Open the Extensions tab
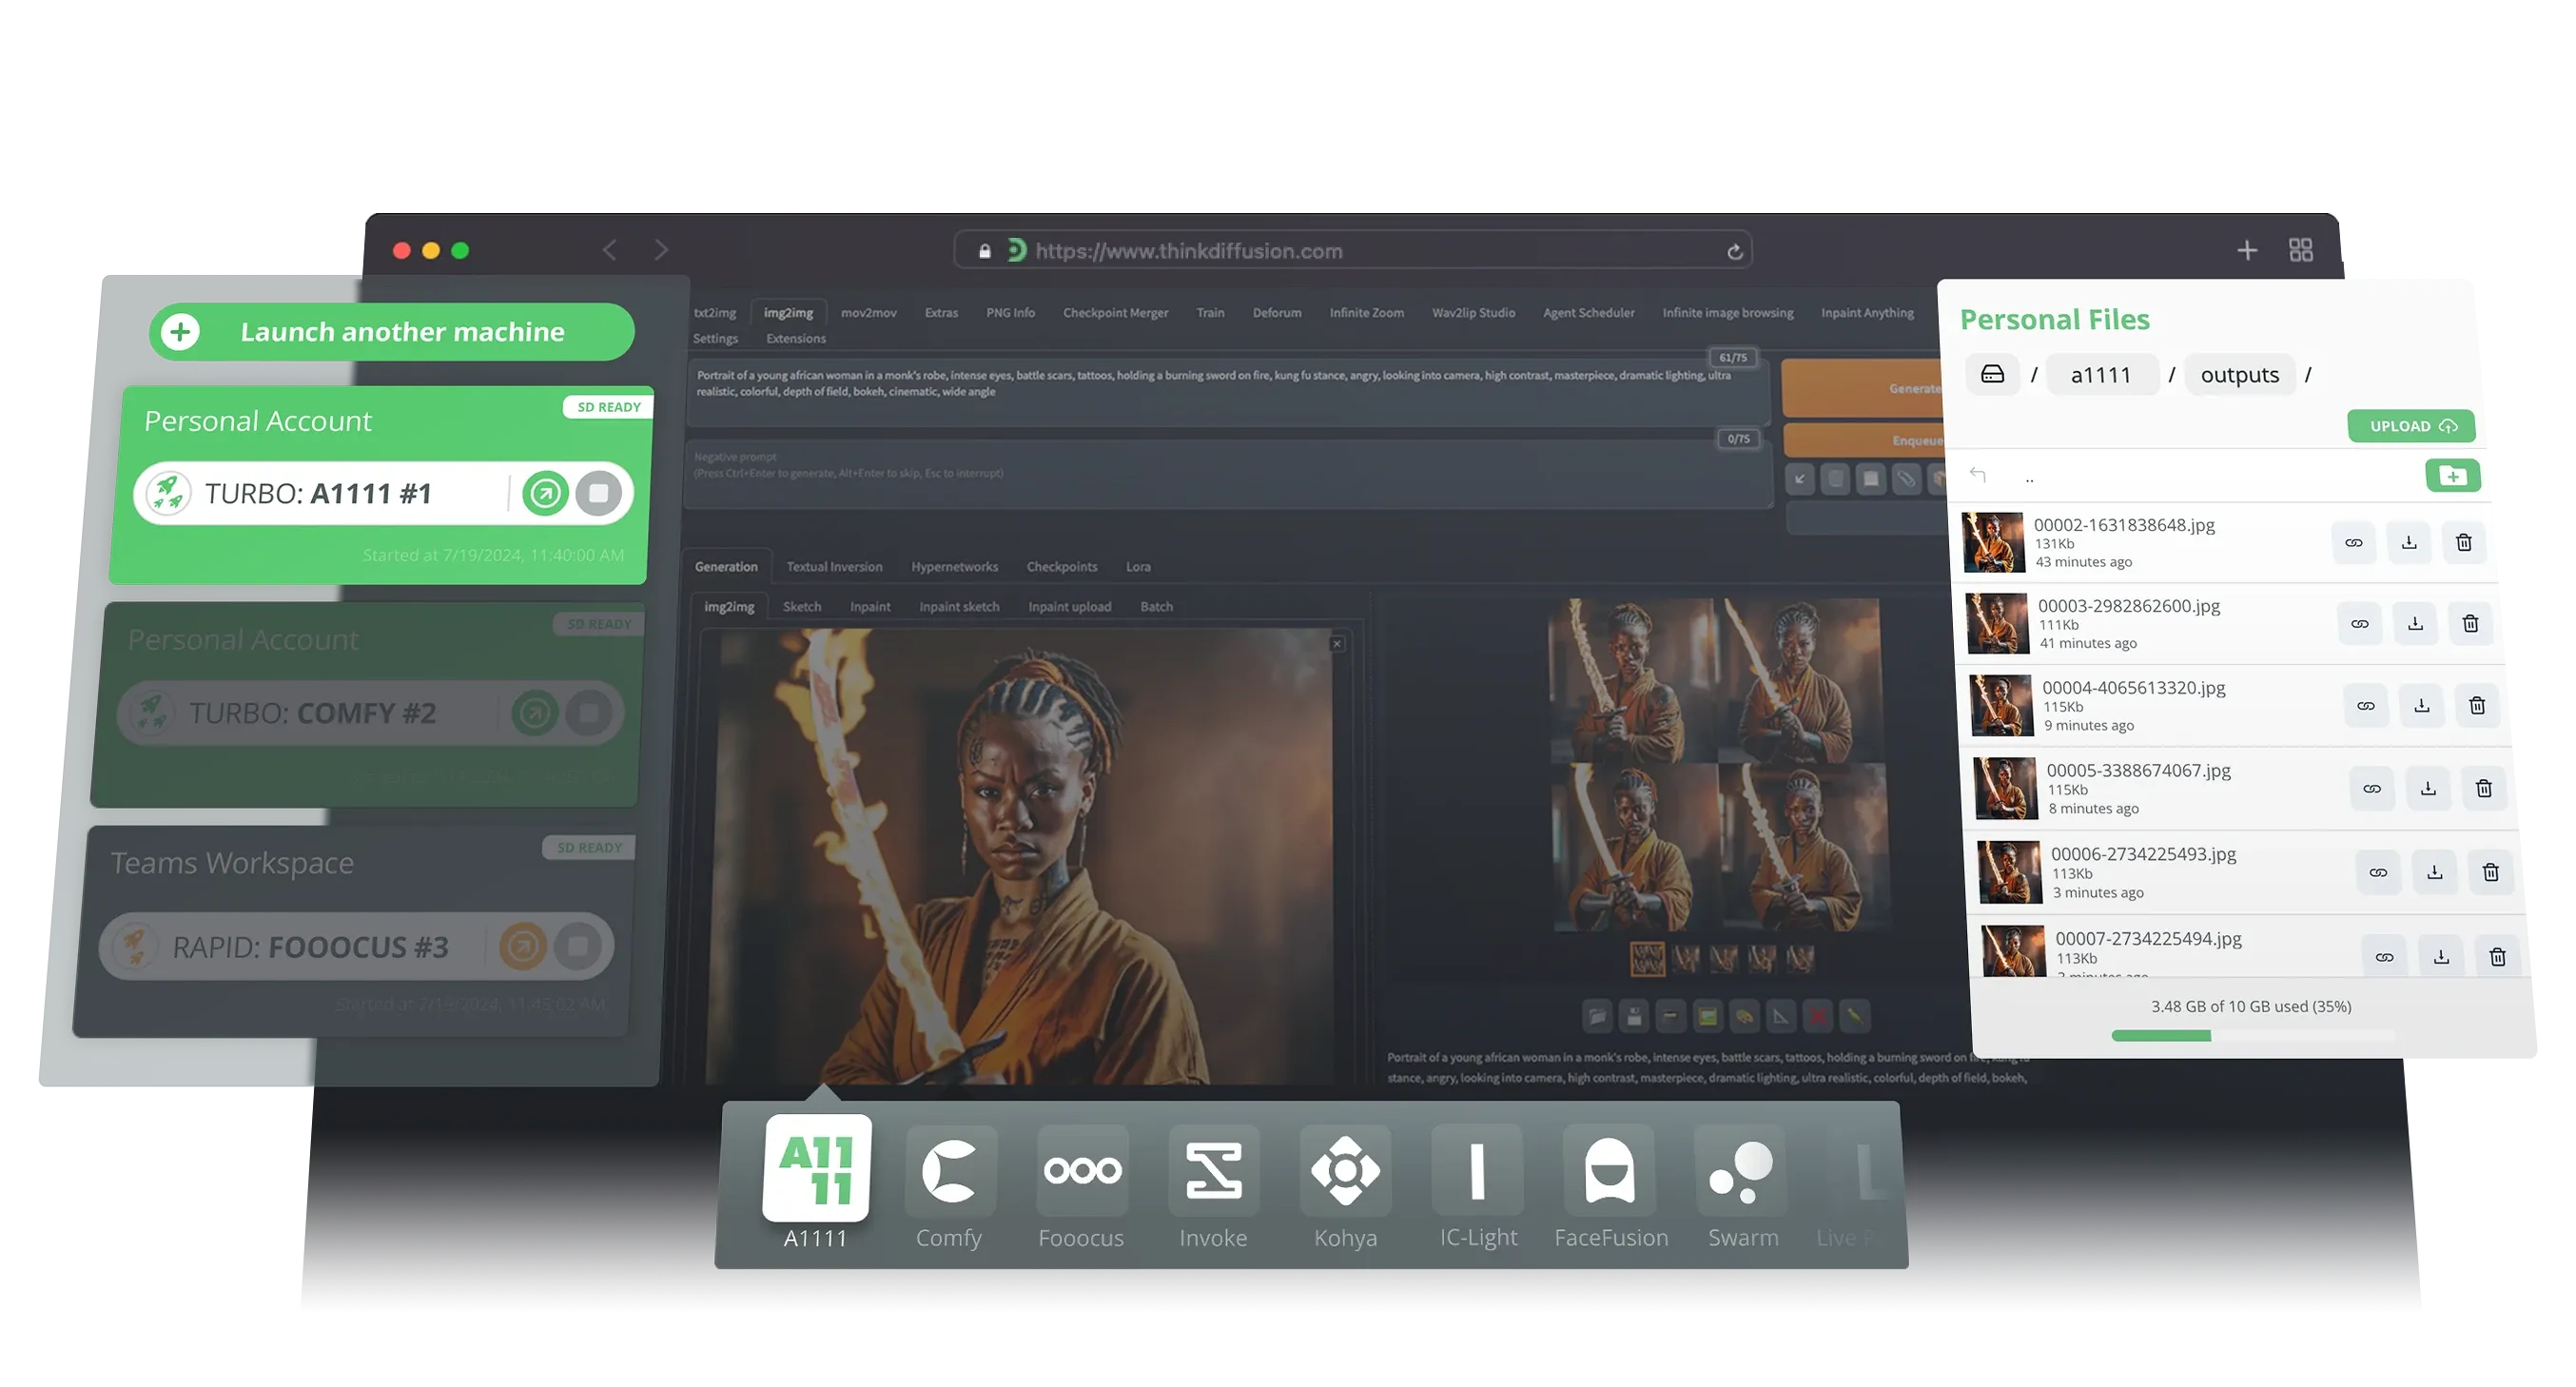 pos(796,339)
